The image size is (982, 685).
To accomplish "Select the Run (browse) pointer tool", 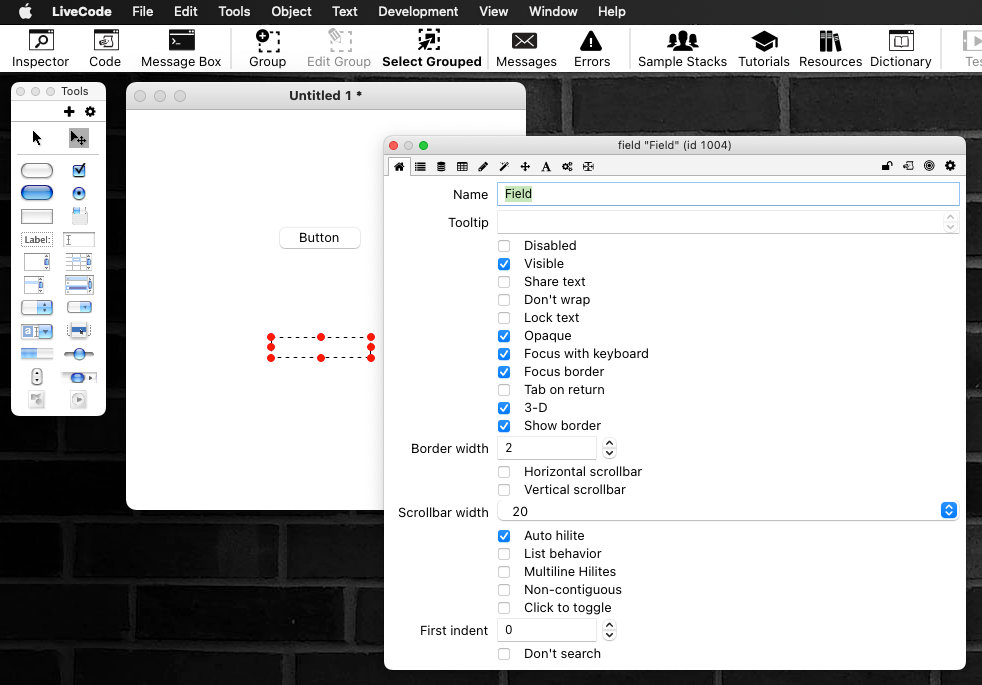I will [37, 138].
